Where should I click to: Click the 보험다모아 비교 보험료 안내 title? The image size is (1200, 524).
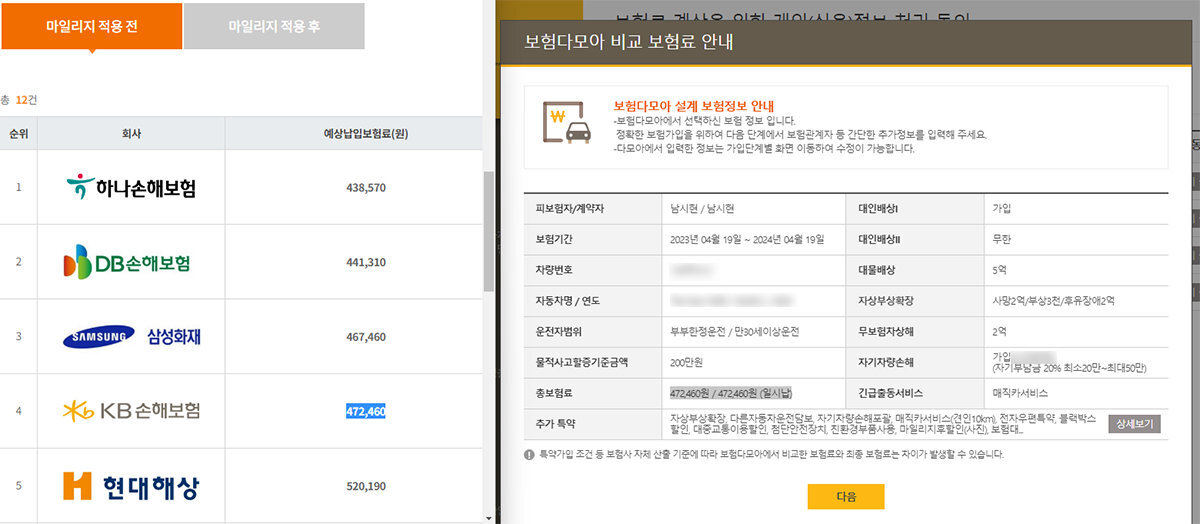tap(629, 42)
